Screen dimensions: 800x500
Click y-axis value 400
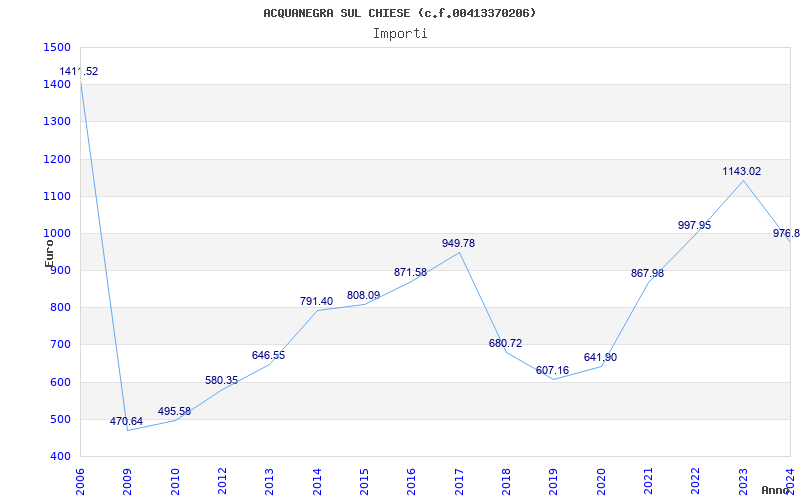pyautogui.click(x=61, y=457)
